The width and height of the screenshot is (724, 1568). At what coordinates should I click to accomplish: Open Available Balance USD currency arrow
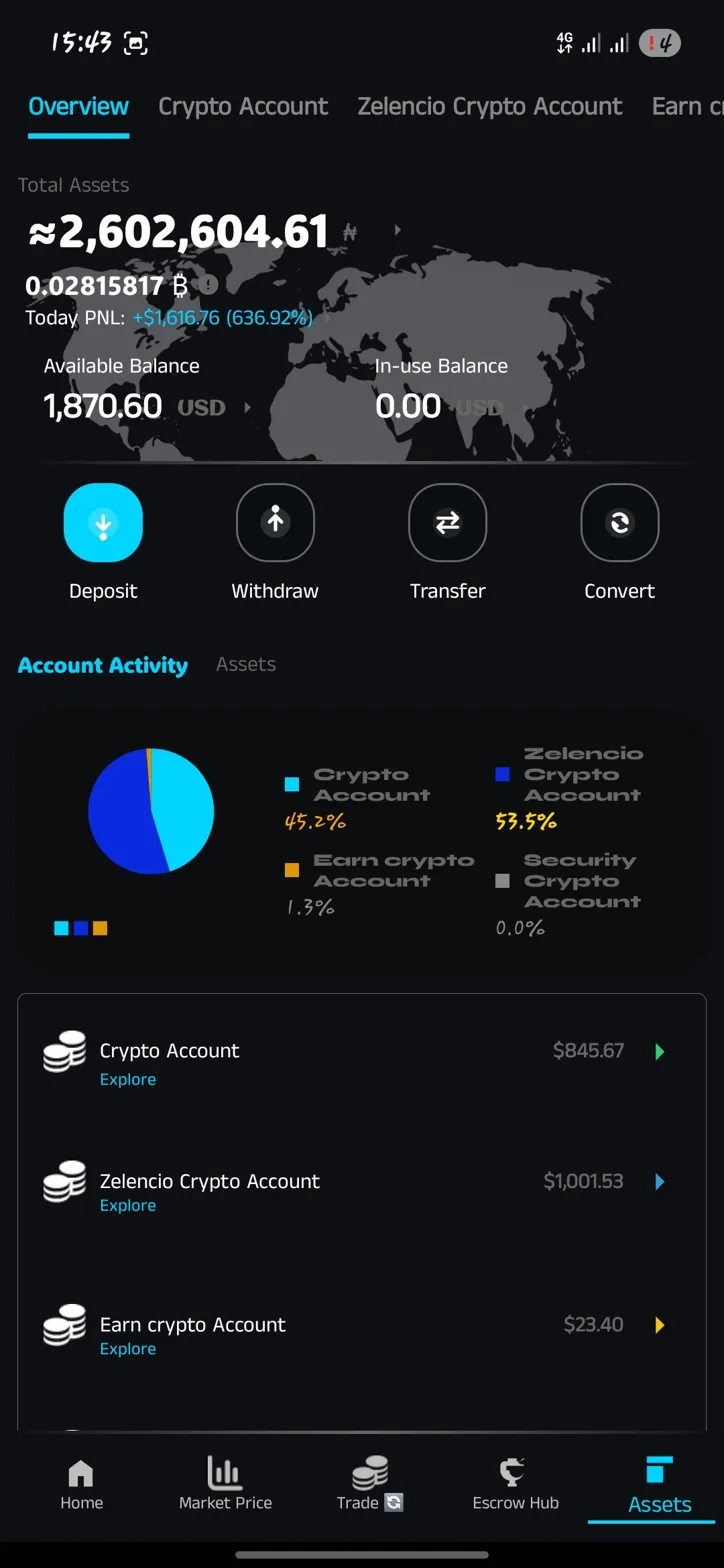247,408
